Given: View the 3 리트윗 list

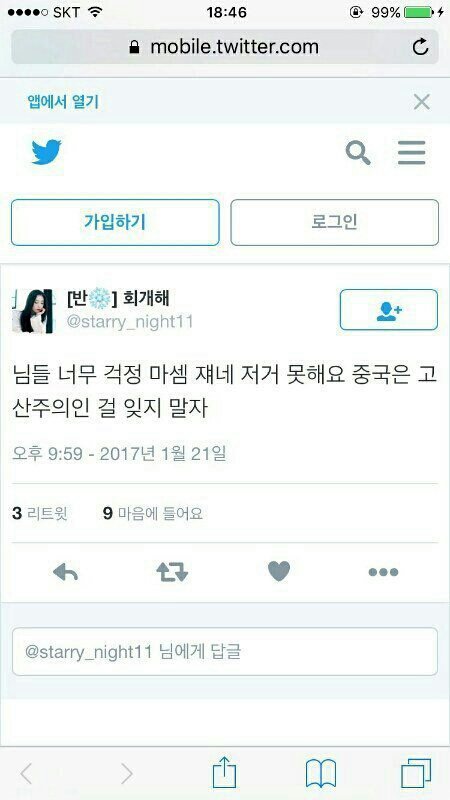Looking at the screenshot, I should [39, 513].
